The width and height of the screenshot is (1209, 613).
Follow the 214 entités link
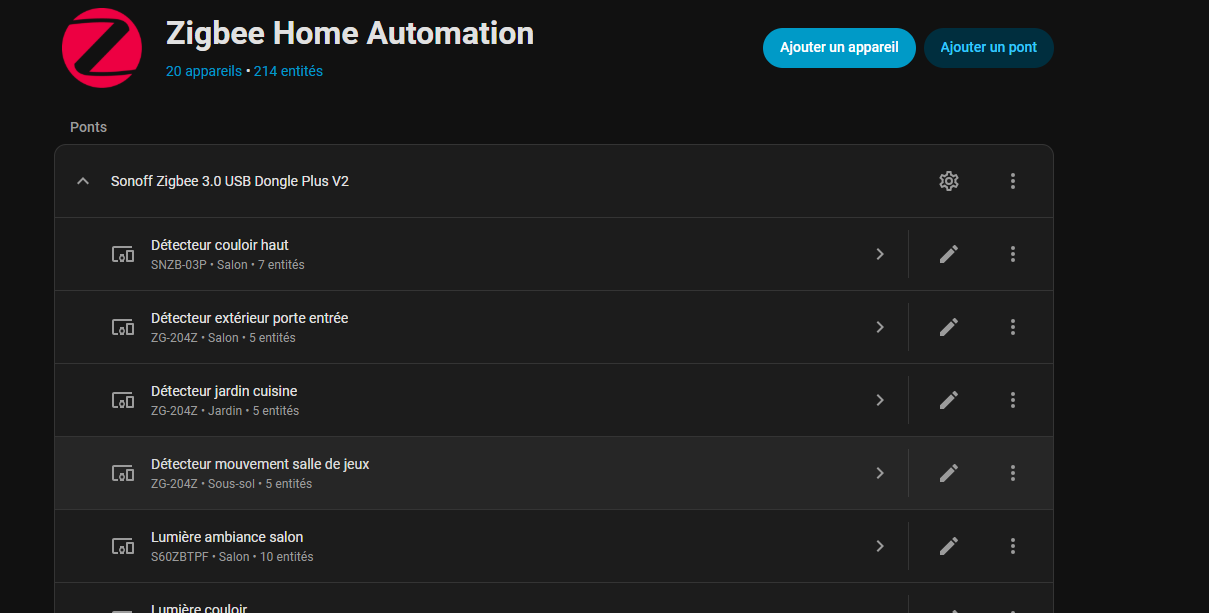(x=288, y=71)
